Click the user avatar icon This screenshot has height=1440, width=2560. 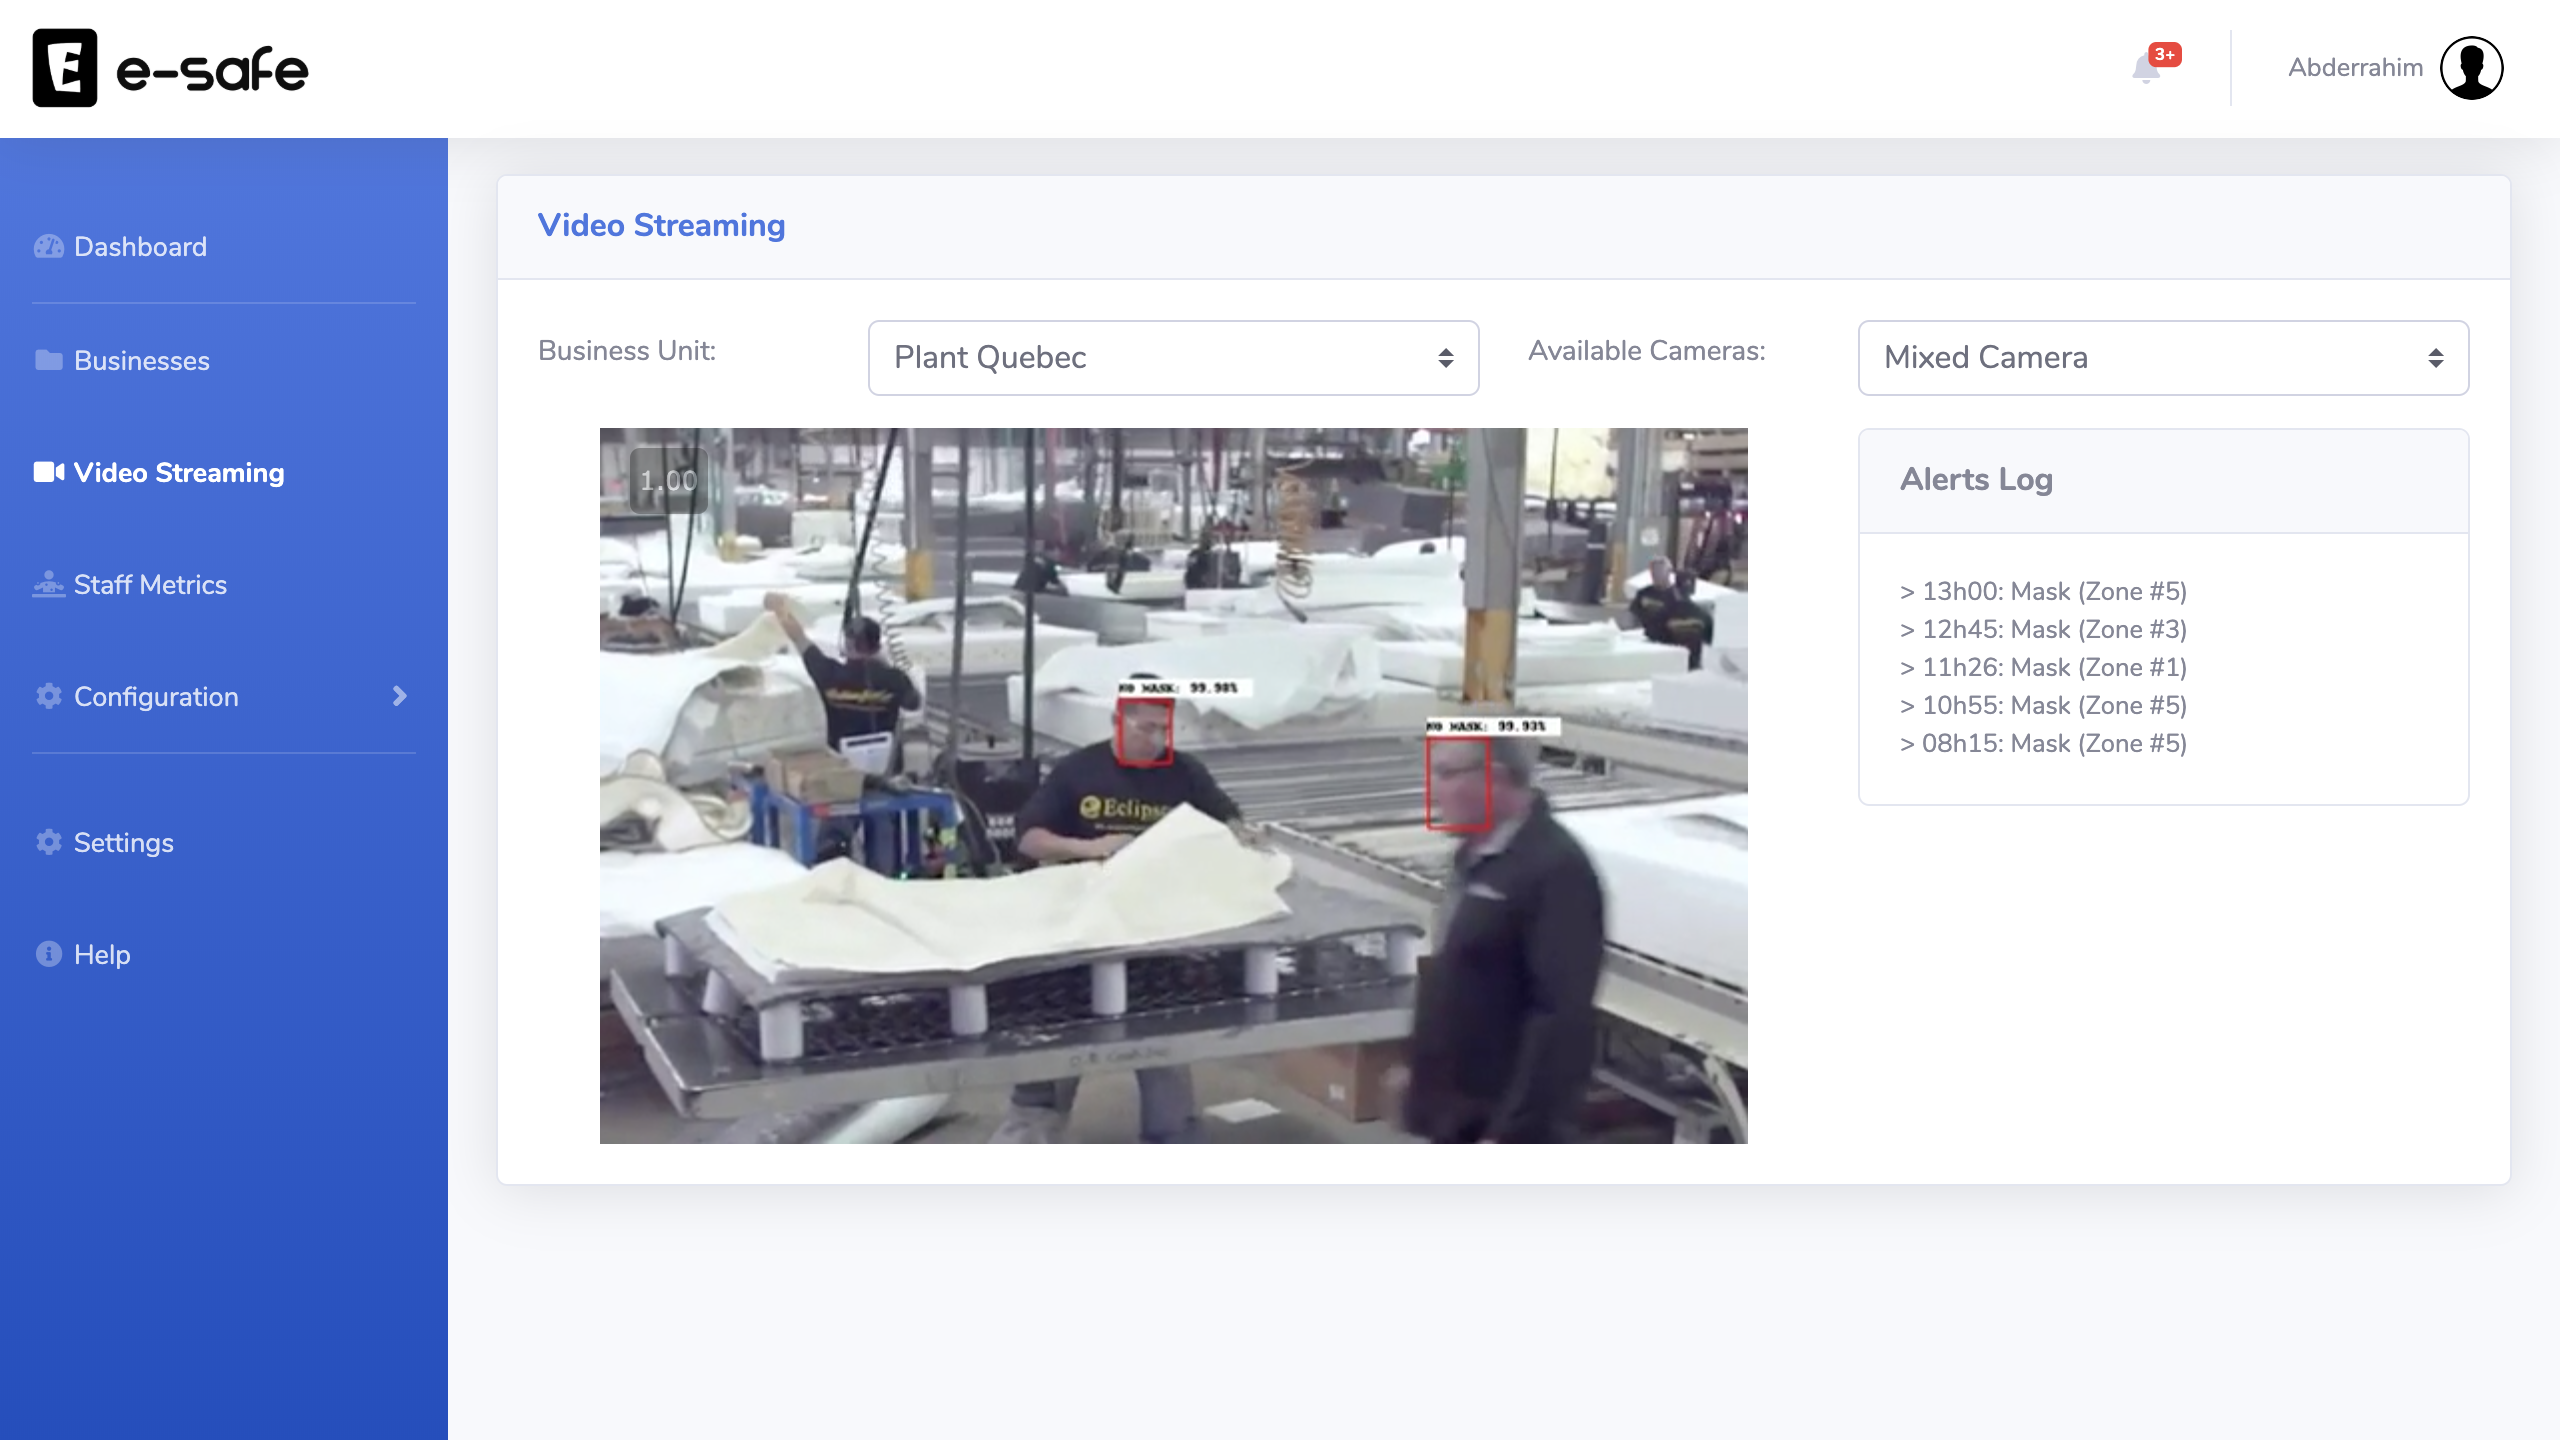(2471, 68)
